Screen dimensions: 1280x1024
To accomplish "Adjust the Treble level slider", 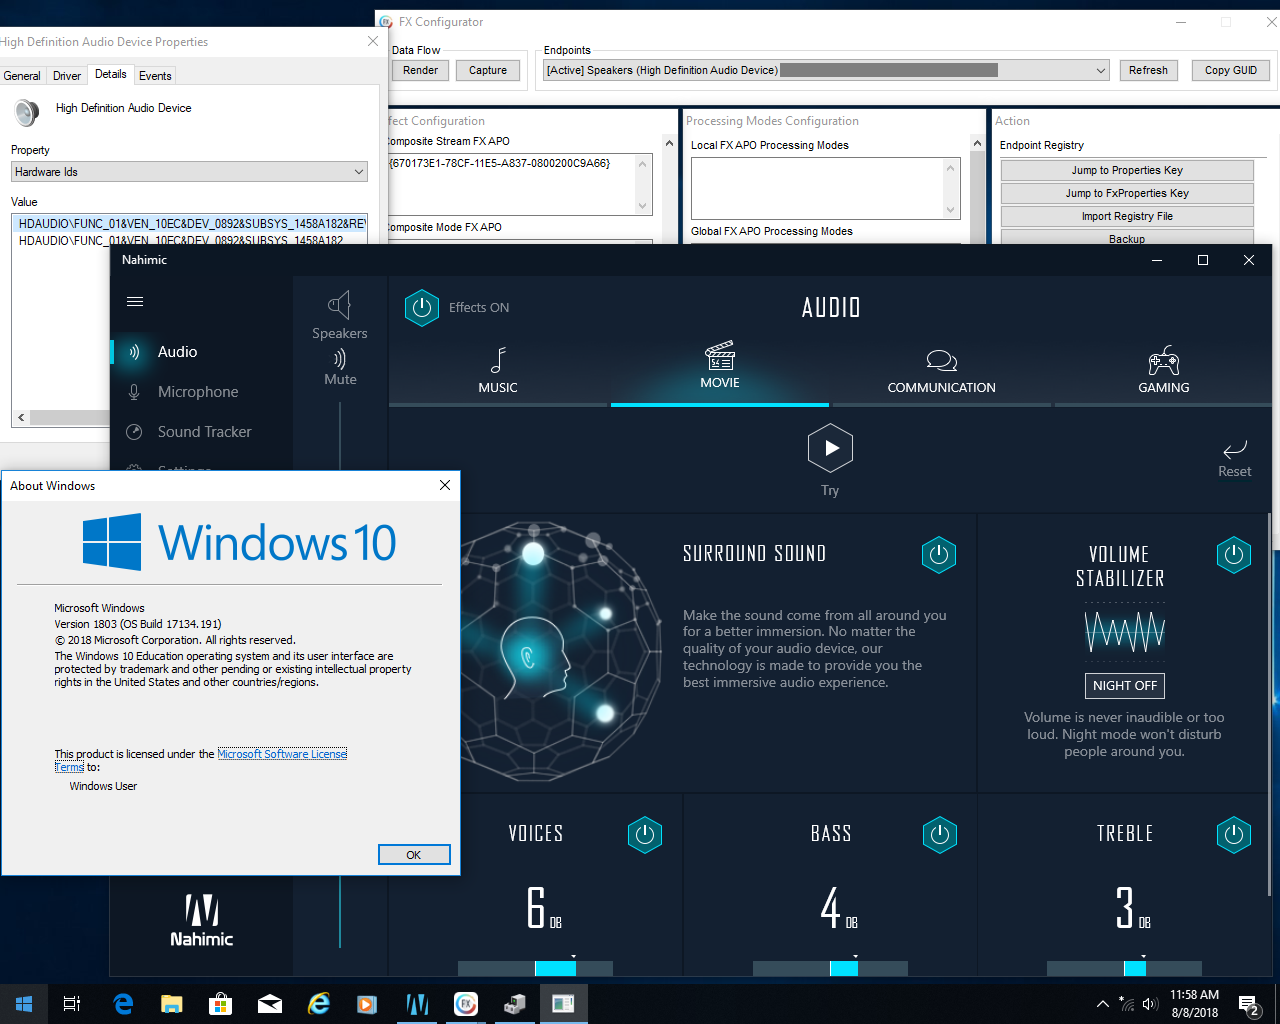I will [x=1124, y=968].
